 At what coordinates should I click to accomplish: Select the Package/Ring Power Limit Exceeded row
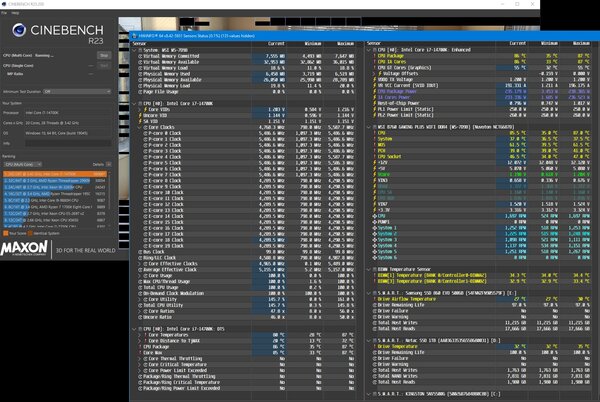tap(246, 388)
